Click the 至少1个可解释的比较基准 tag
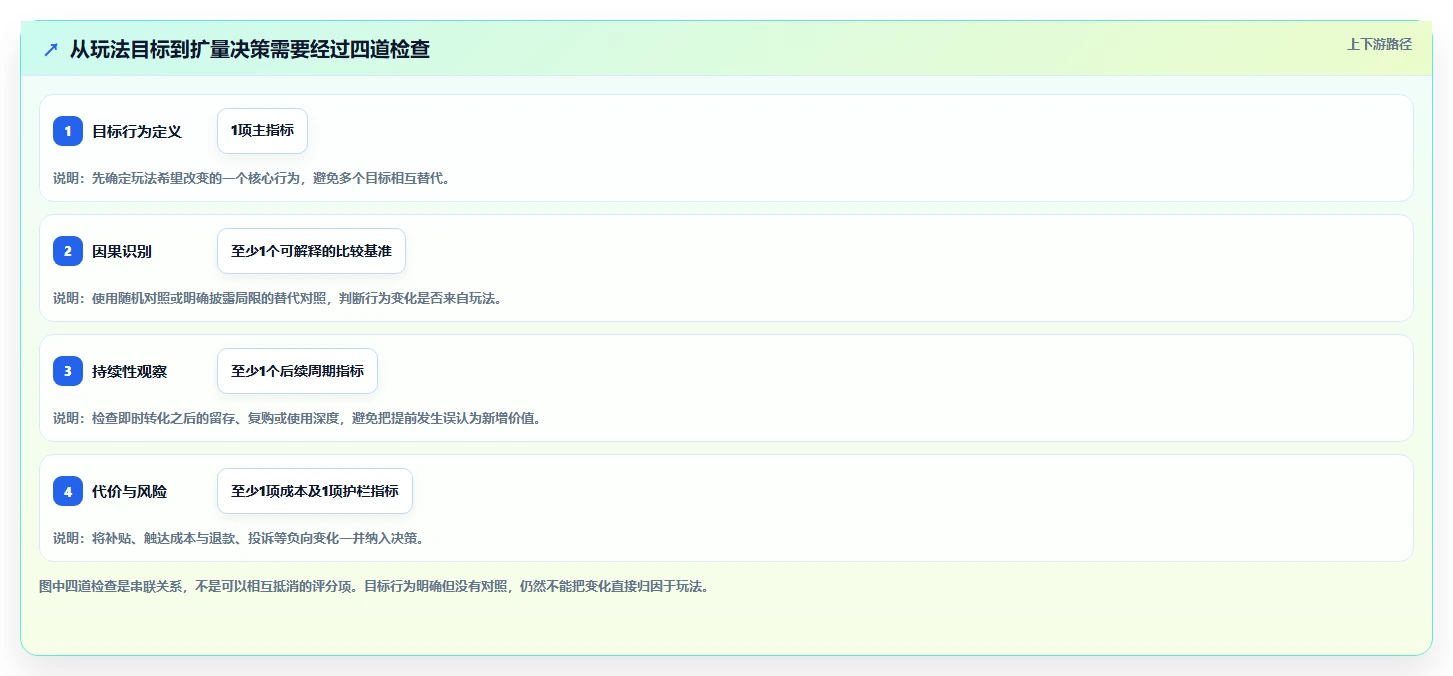This screenshot has height=676, width=1453. pos(311,251)
